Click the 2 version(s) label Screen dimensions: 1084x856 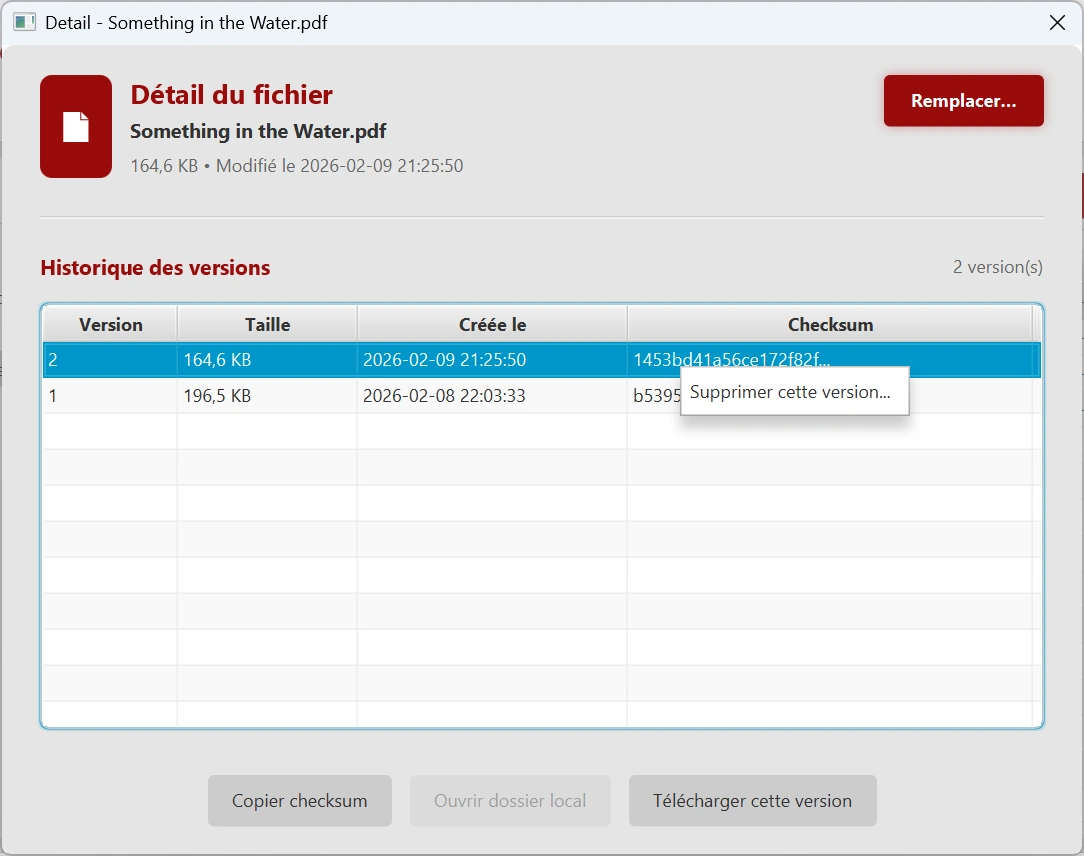[x=997, y=267]
